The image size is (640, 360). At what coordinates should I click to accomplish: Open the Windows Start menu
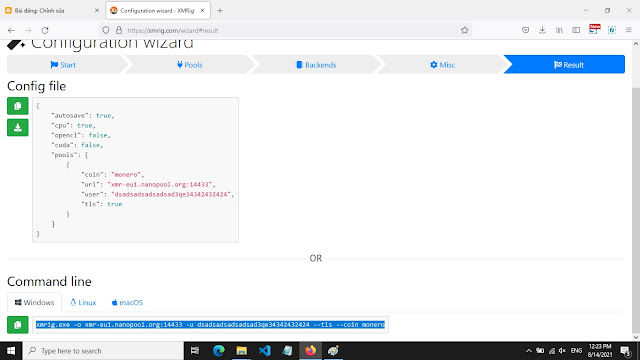coord(11,351)
